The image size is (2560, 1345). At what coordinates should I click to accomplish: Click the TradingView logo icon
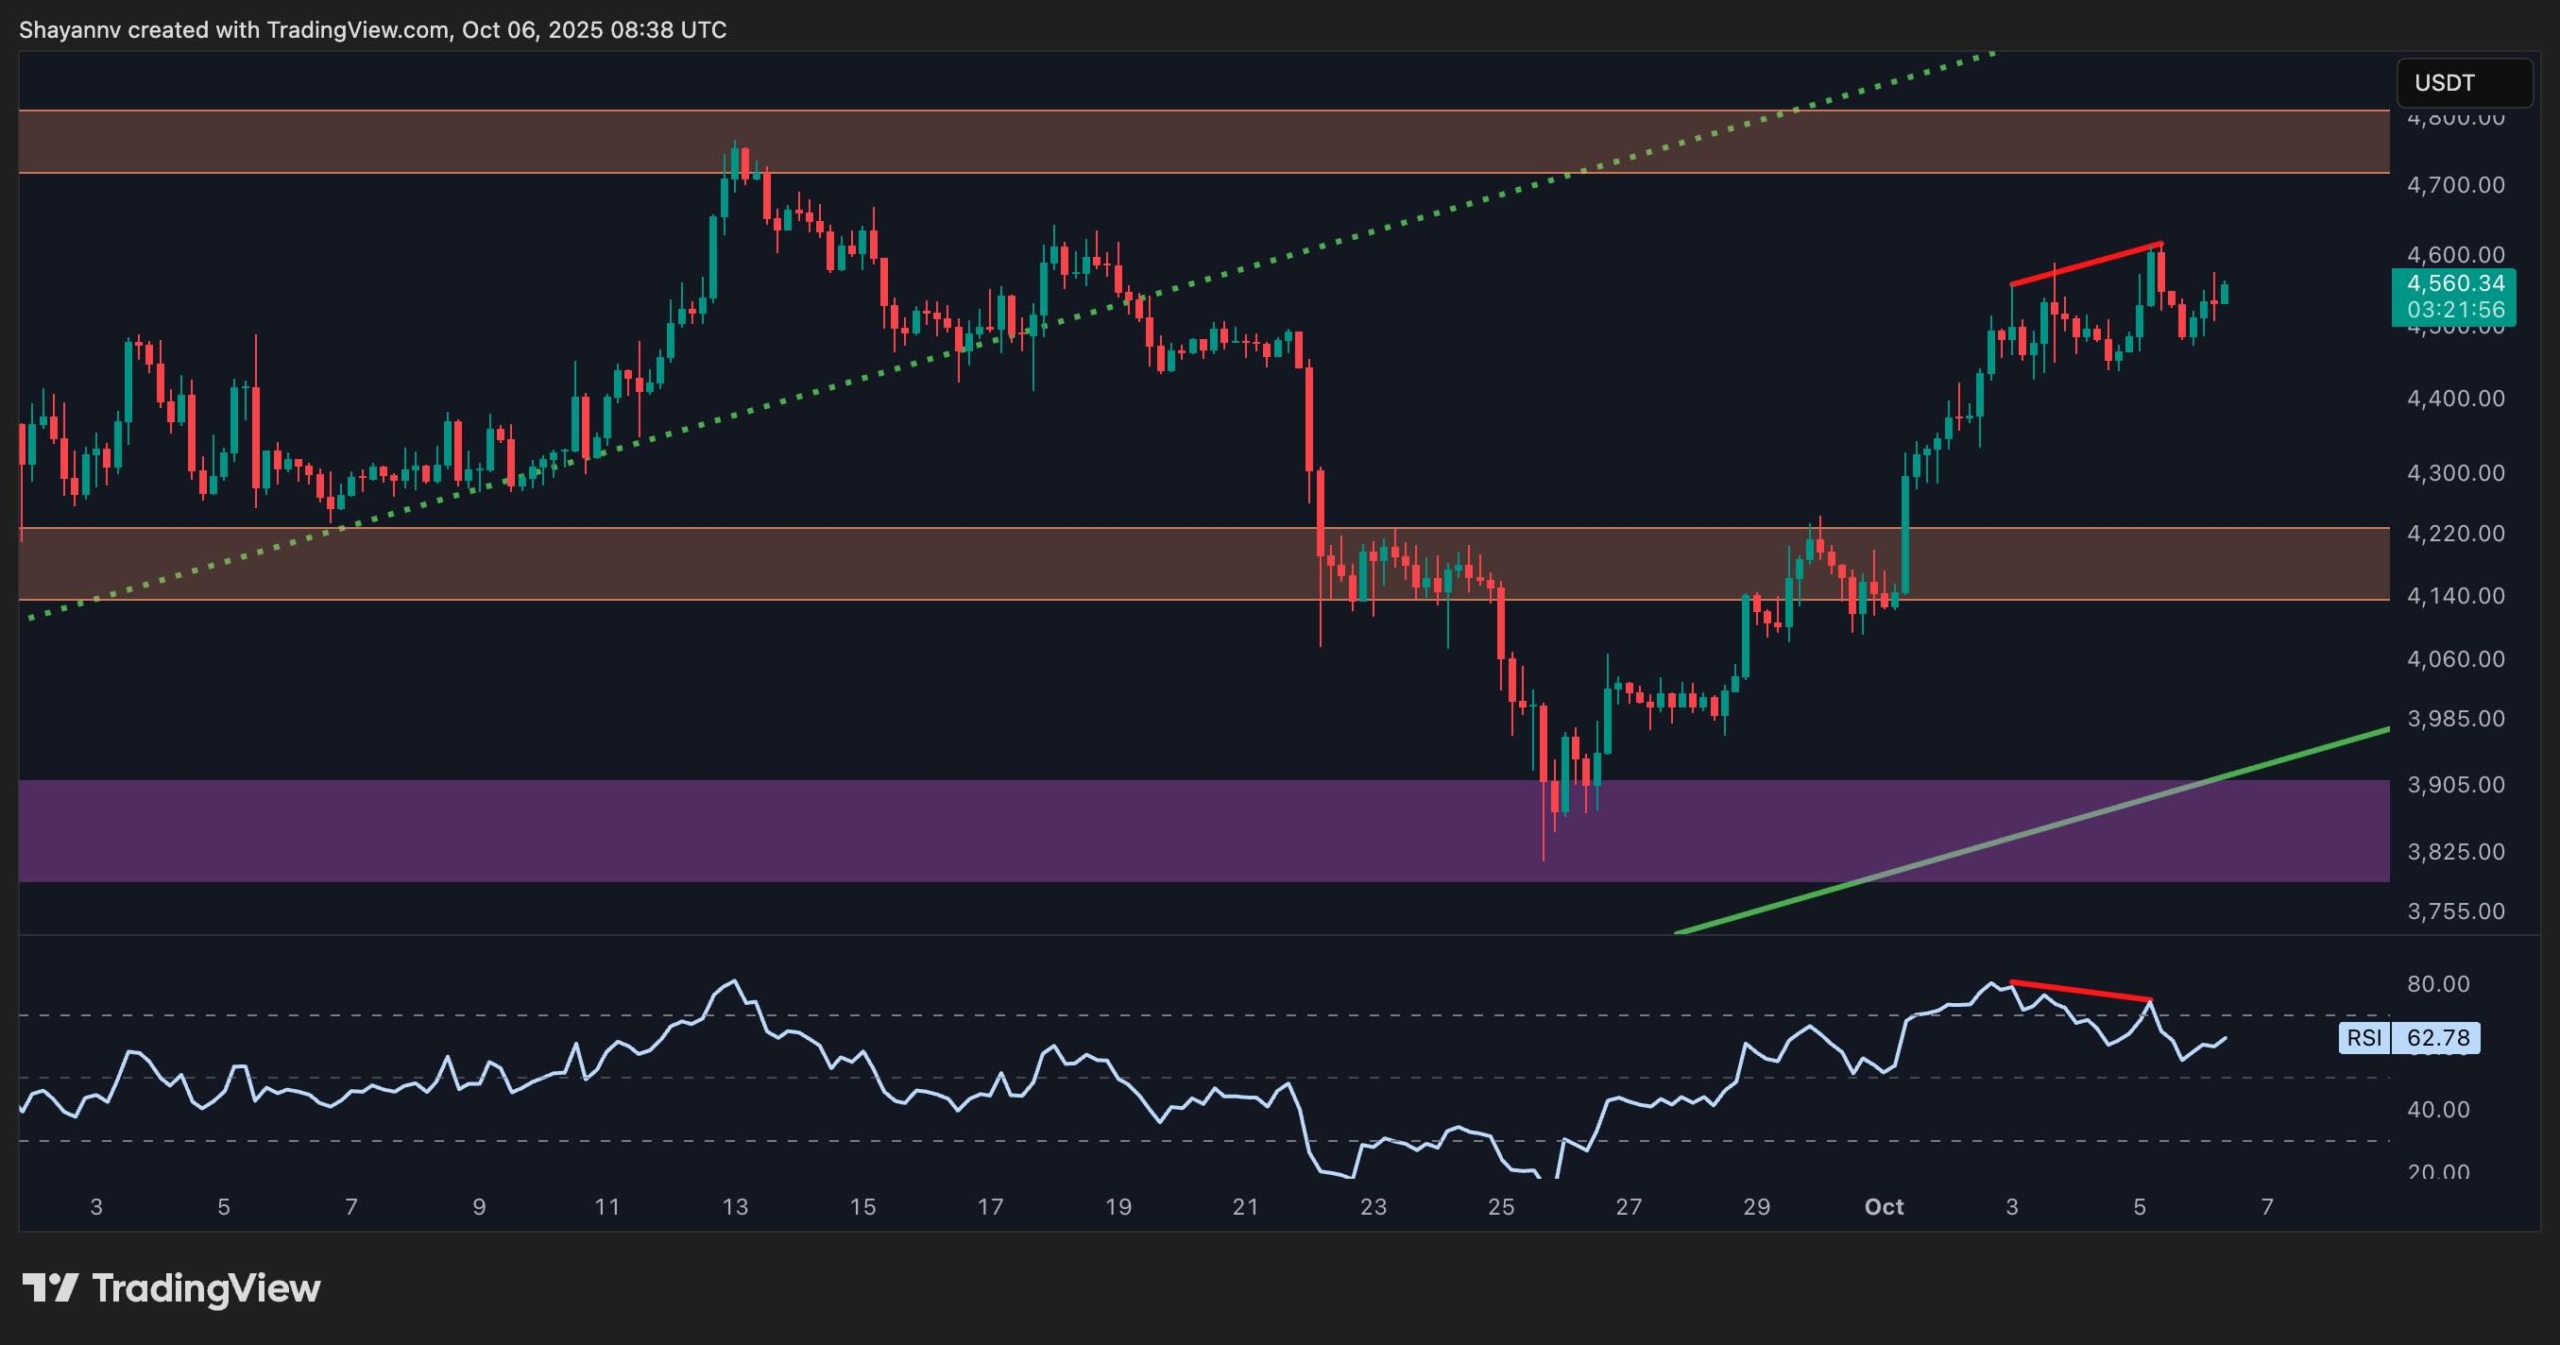point(50,1287)
